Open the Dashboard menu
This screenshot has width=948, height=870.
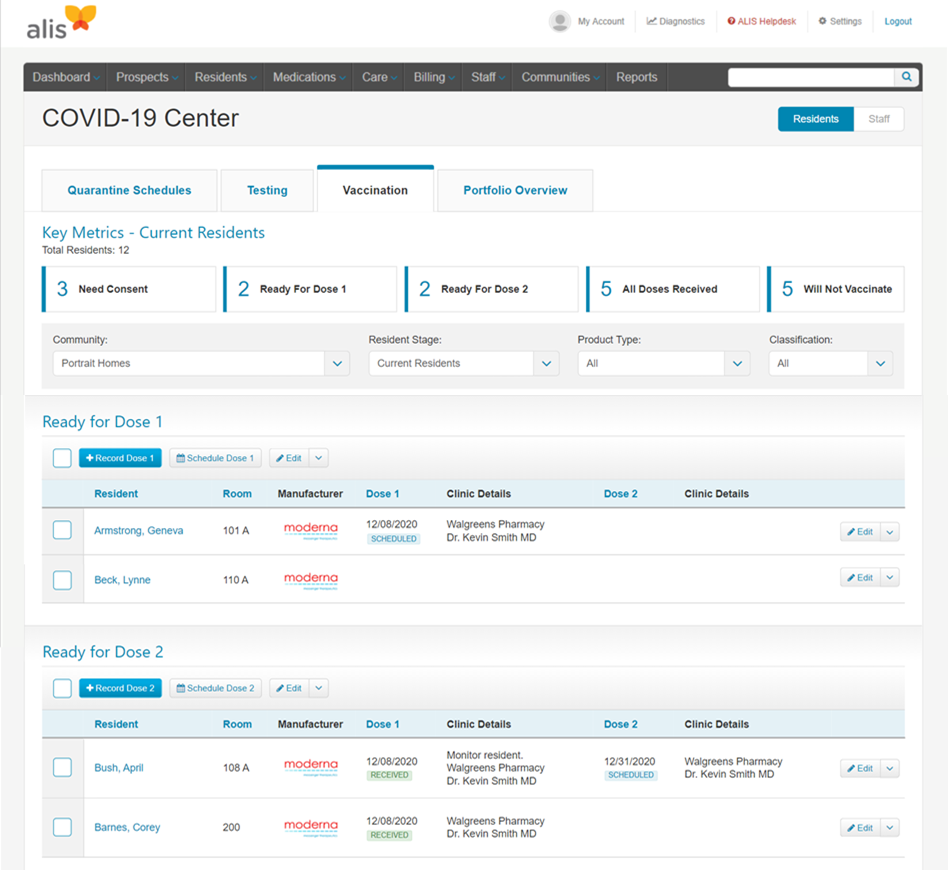(65, 77)
